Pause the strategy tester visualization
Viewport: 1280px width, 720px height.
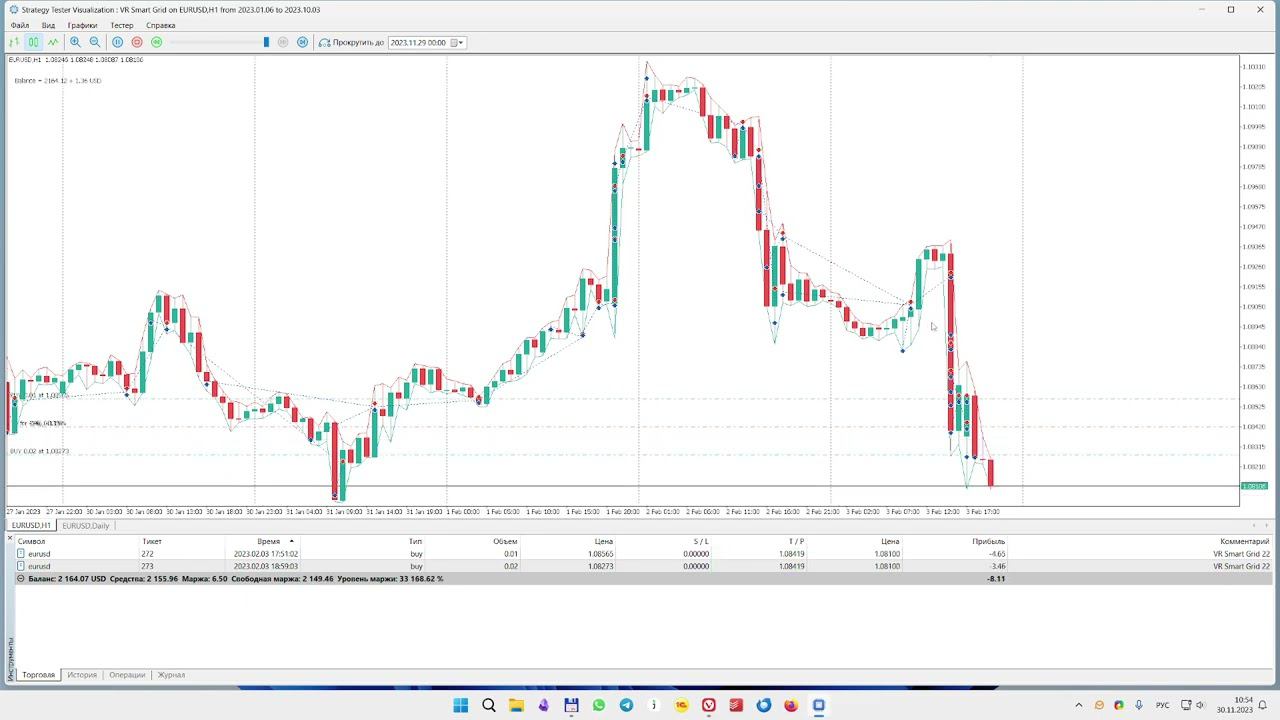click(118, 42)
